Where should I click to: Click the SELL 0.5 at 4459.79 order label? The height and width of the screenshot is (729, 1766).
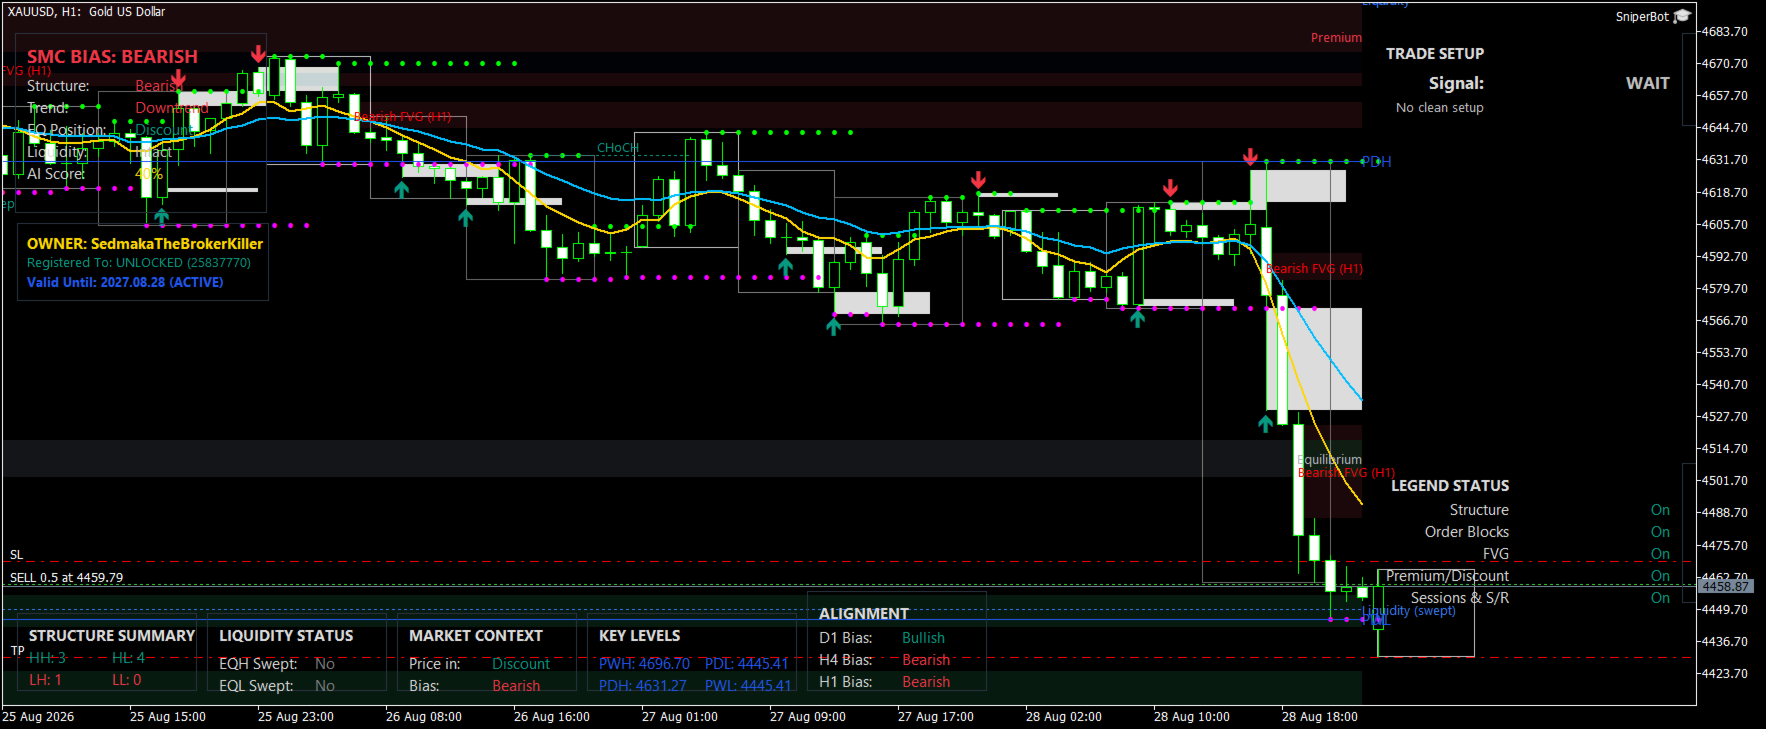click(x=66, y=578)
